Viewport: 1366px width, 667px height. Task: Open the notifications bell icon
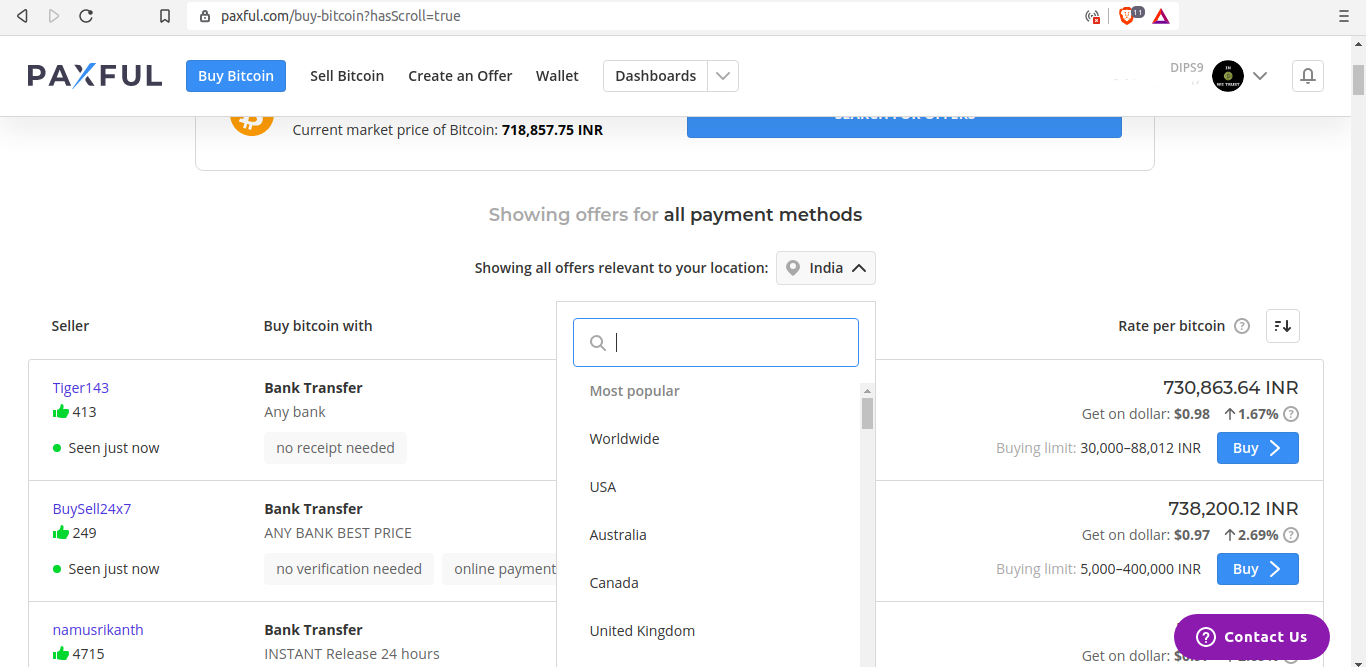pyautogui.click(x=1307, y=76)
